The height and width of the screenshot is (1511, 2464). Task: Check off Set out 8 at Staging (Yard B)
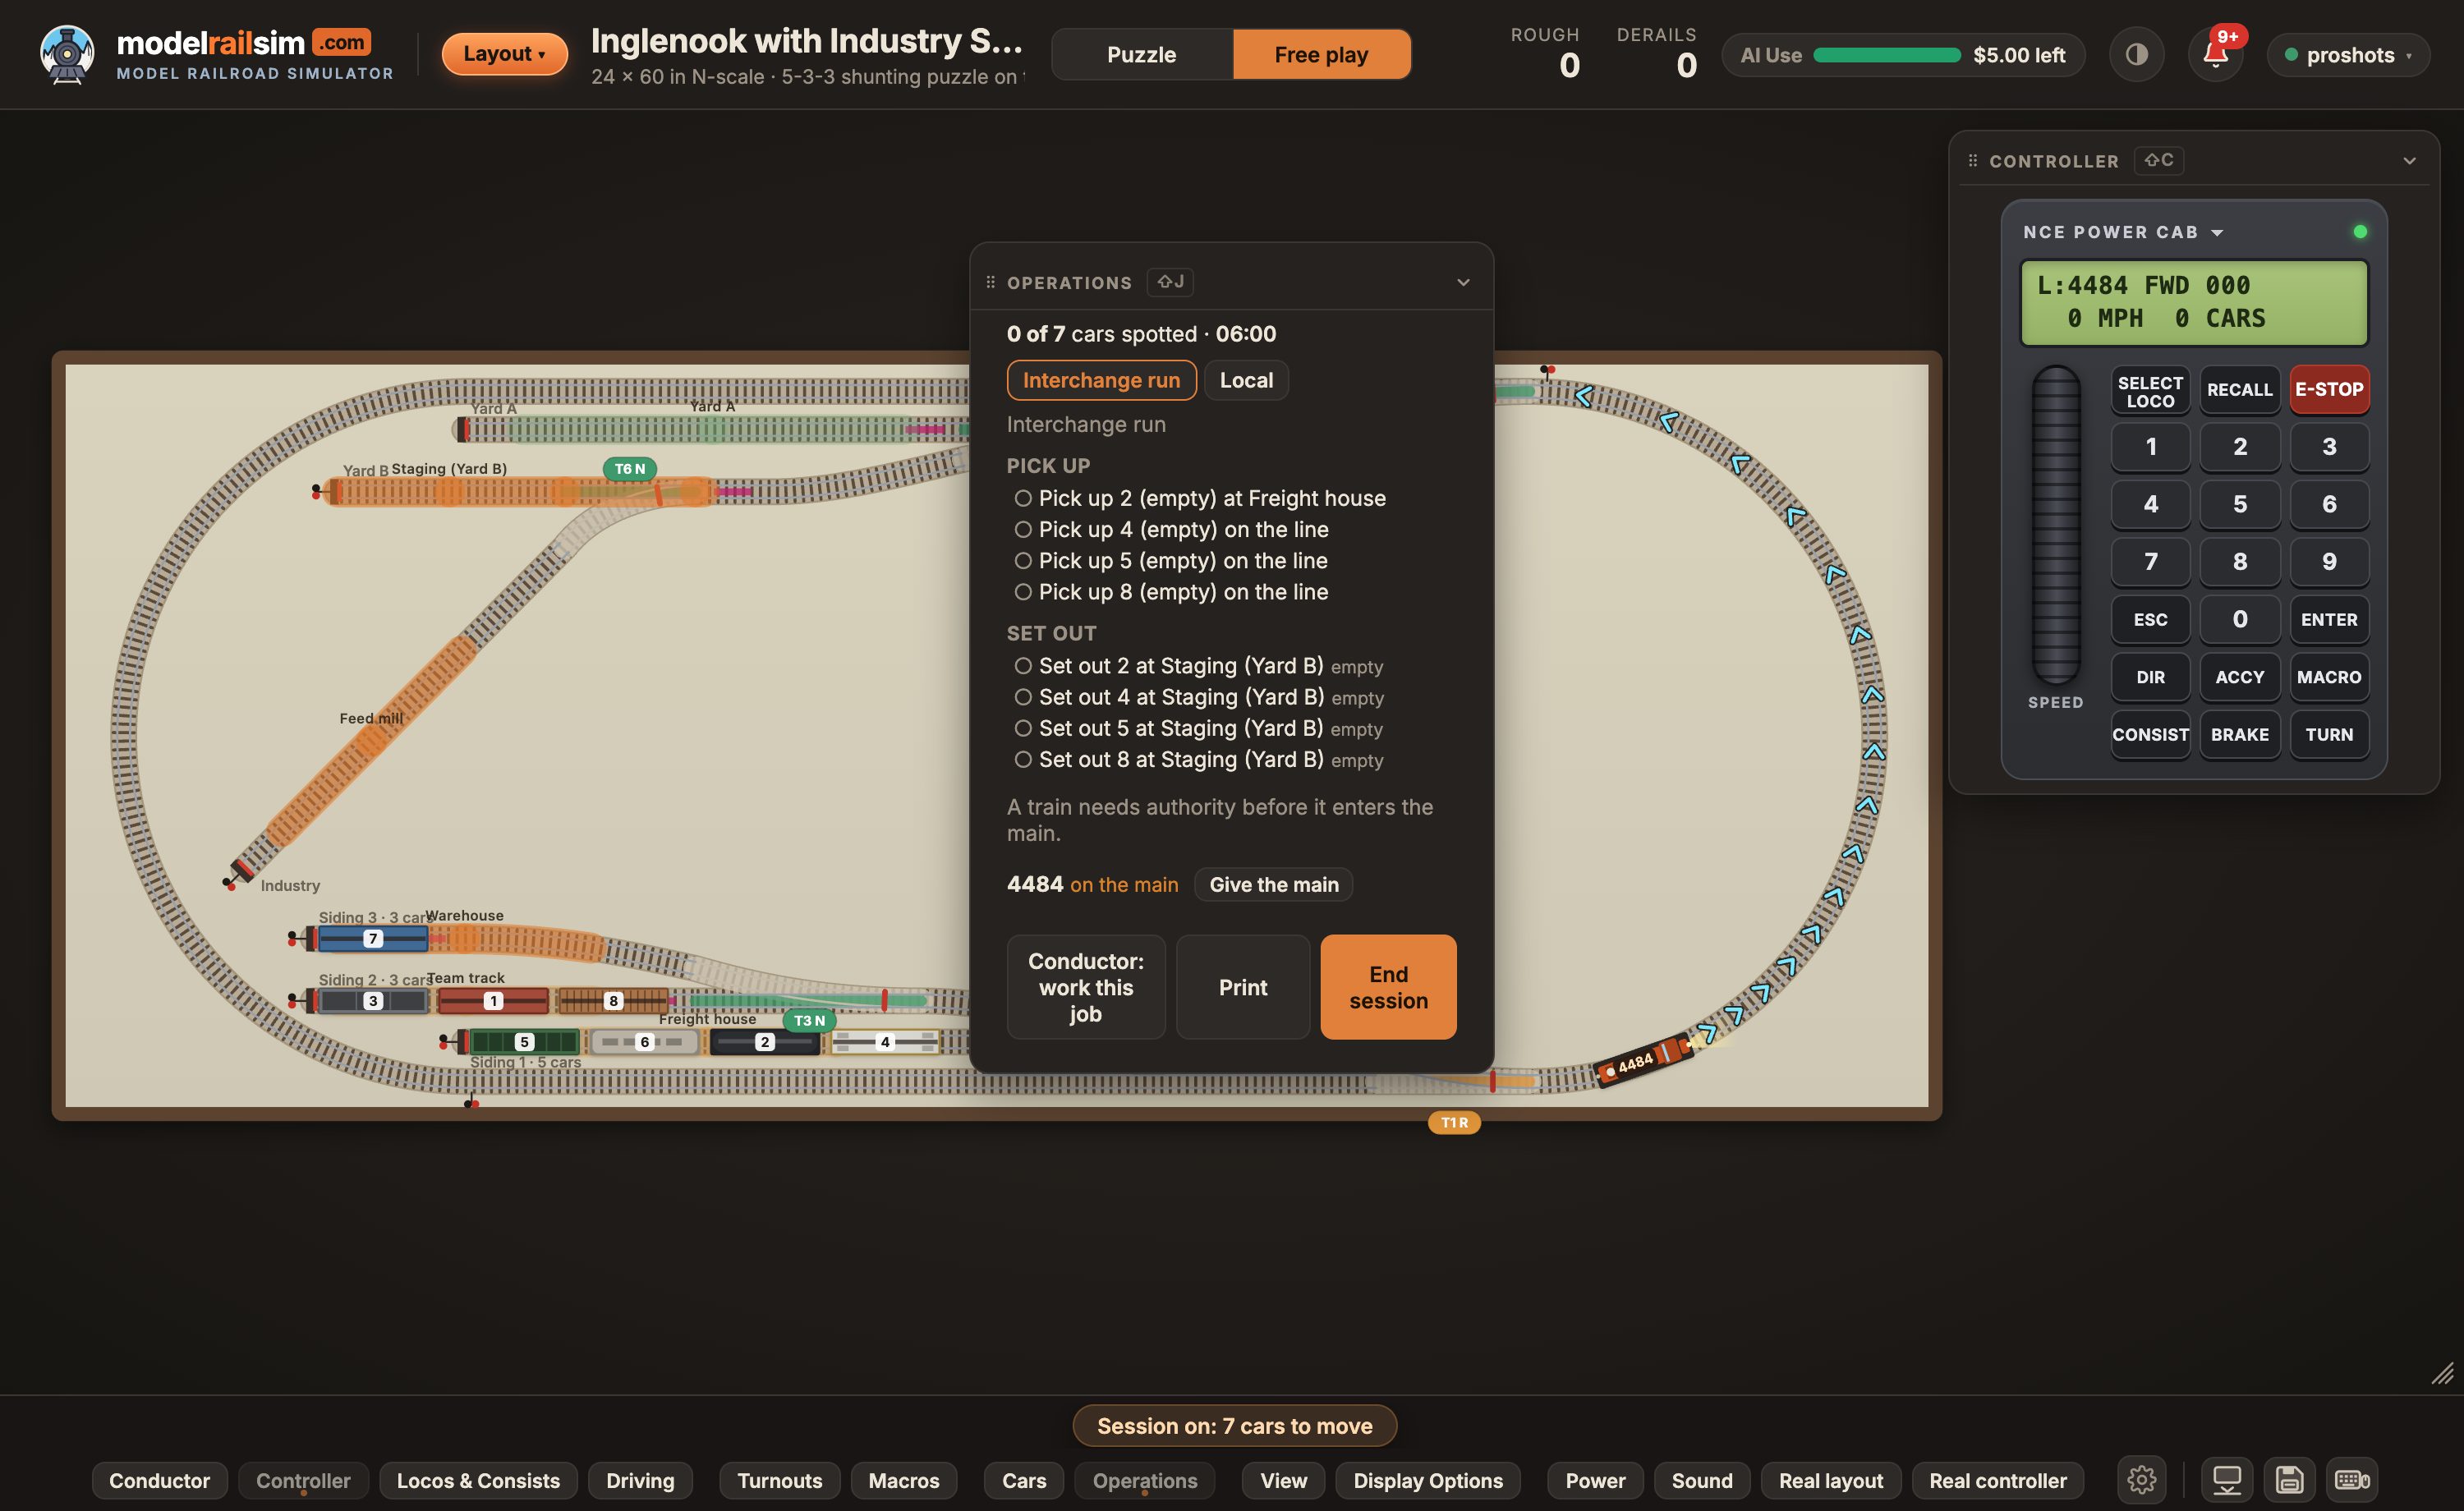point(1023,760)
